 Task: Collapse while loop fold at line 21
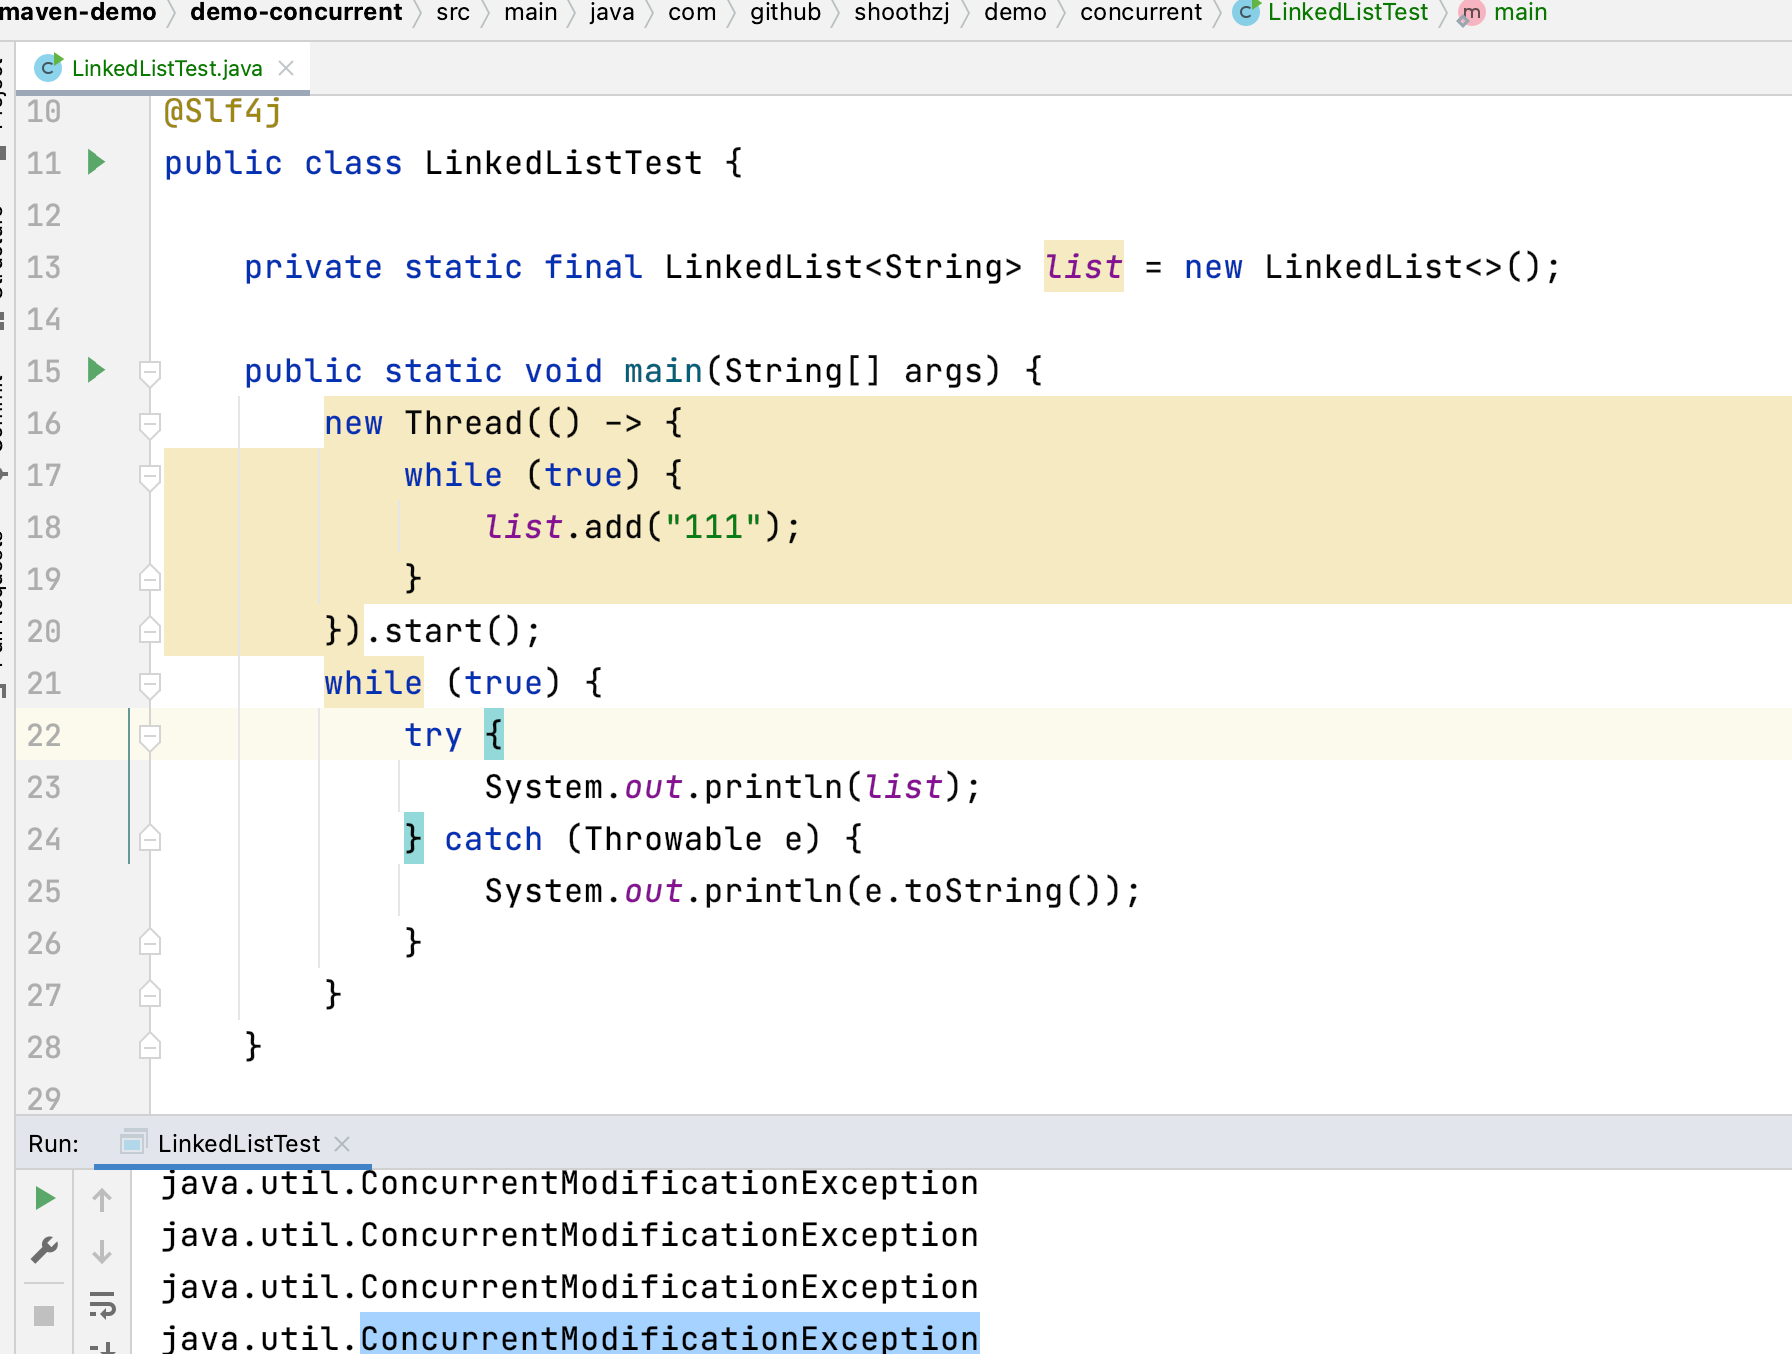150,684
